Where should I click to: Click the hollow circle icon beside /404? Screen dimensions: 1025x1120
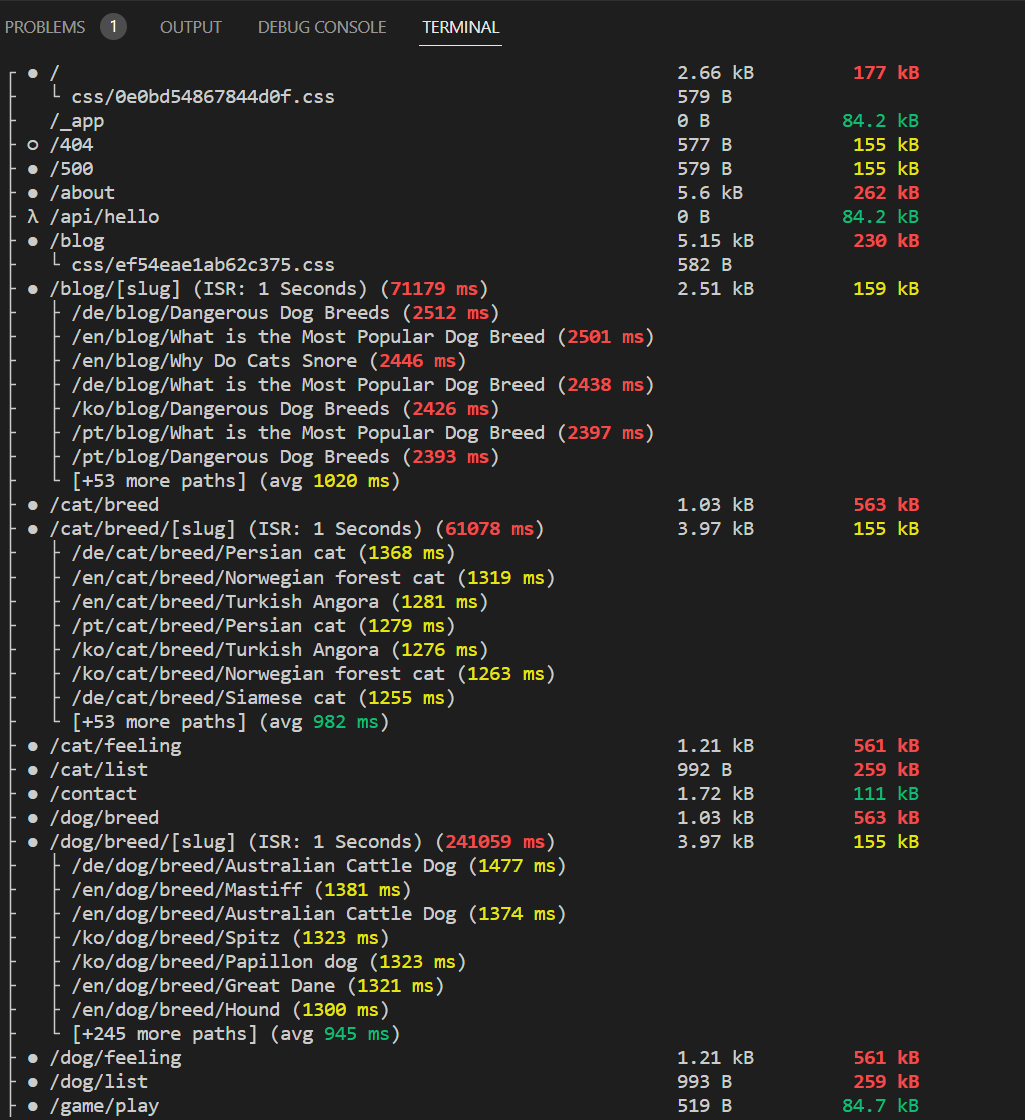(x=31, y=144)
